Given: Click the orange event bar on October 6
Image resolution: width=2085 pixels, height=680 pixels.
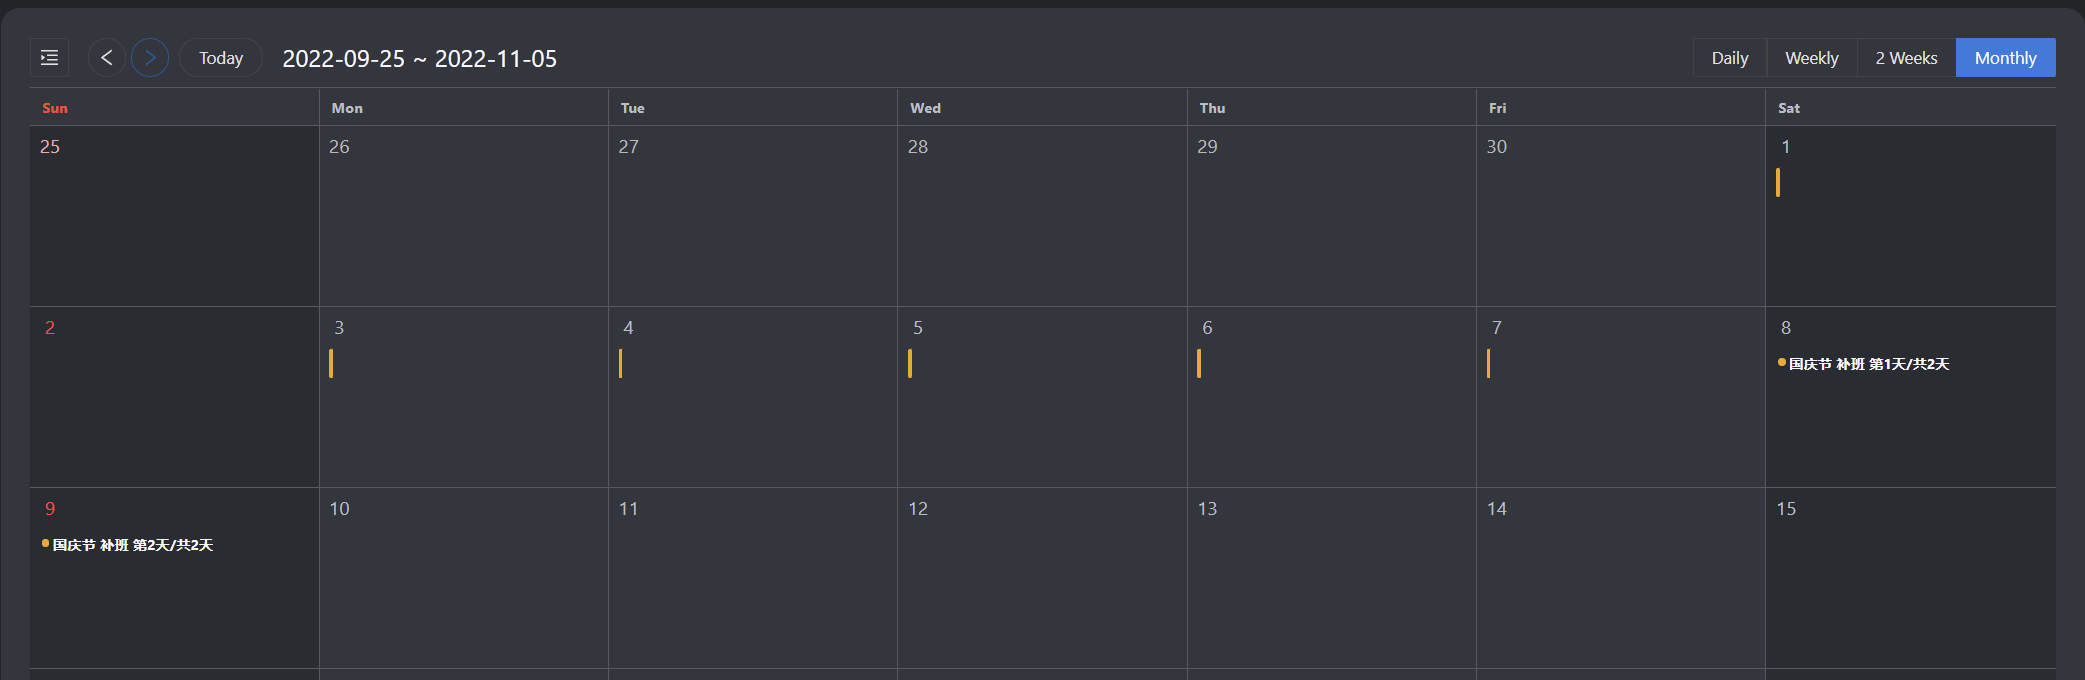Looking at the screenshot, I should point(1199,363).
